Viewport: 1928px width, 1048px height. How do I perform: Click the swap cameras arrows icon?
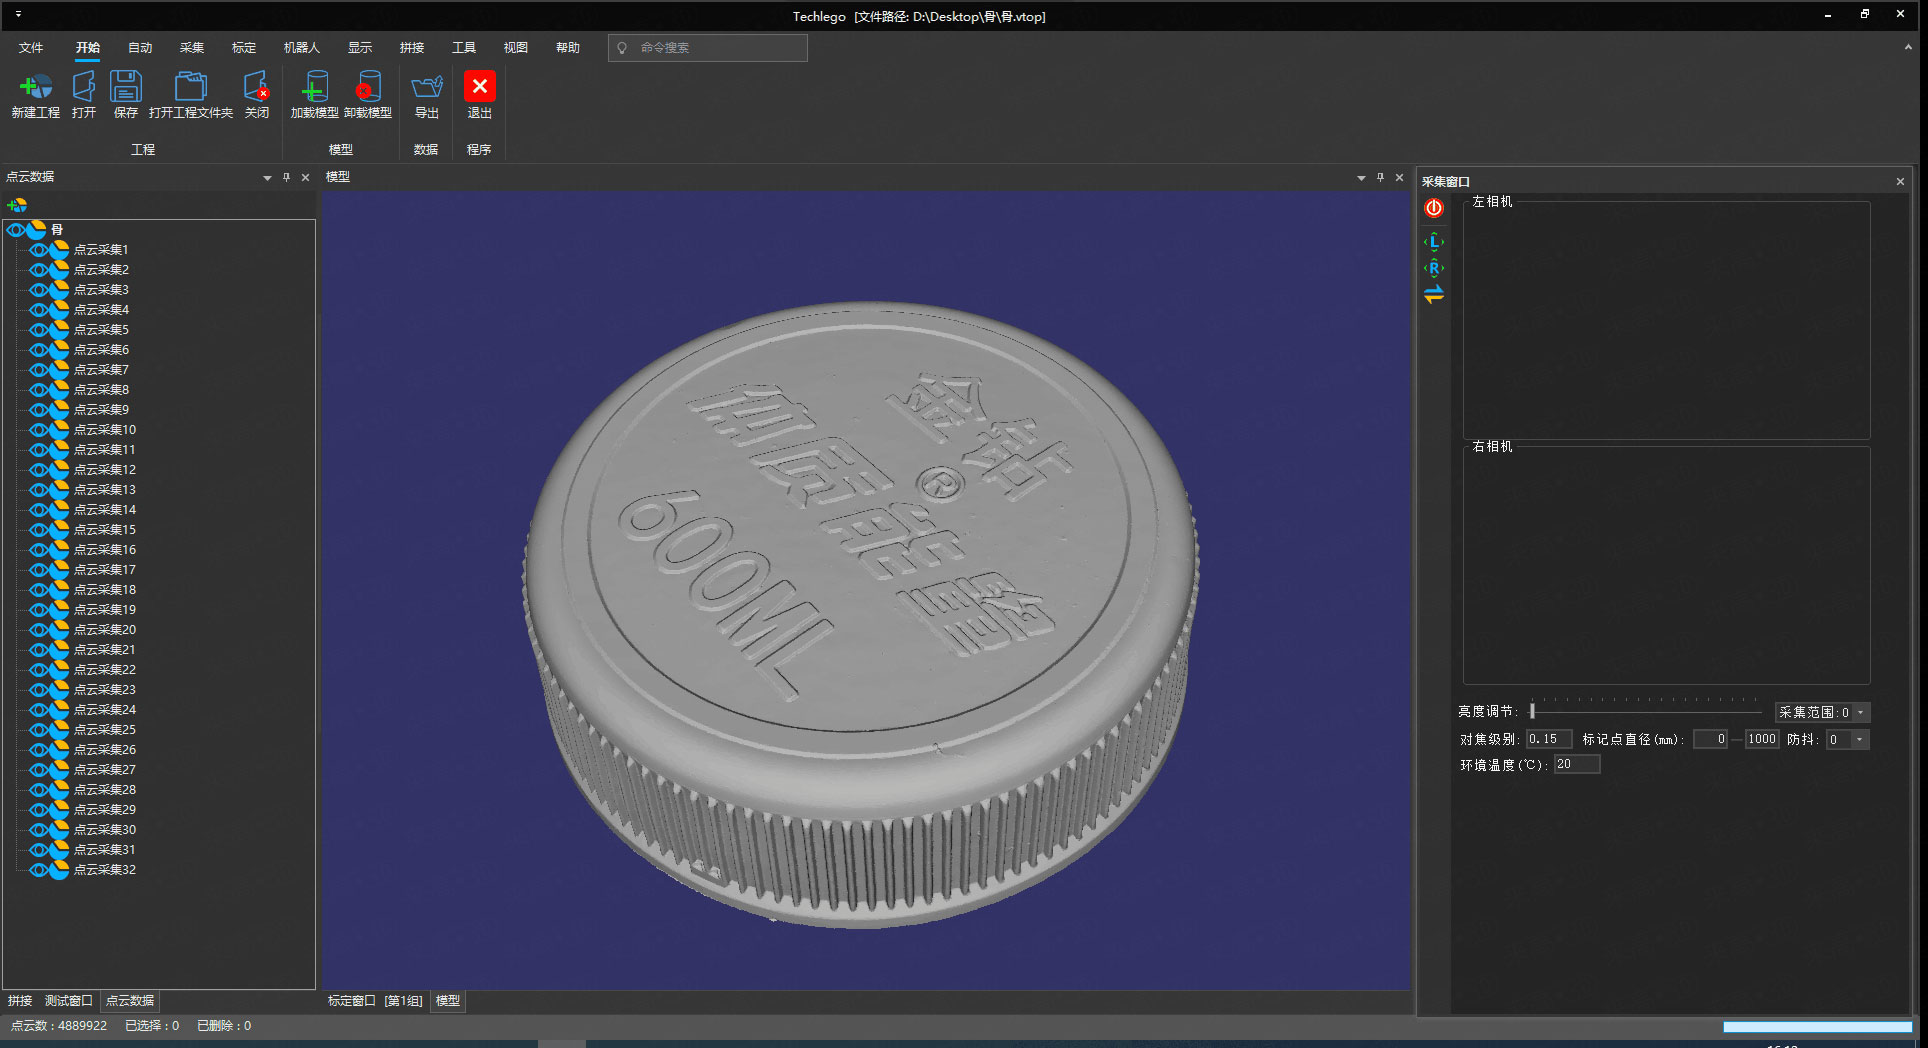tap(1434, 295)
